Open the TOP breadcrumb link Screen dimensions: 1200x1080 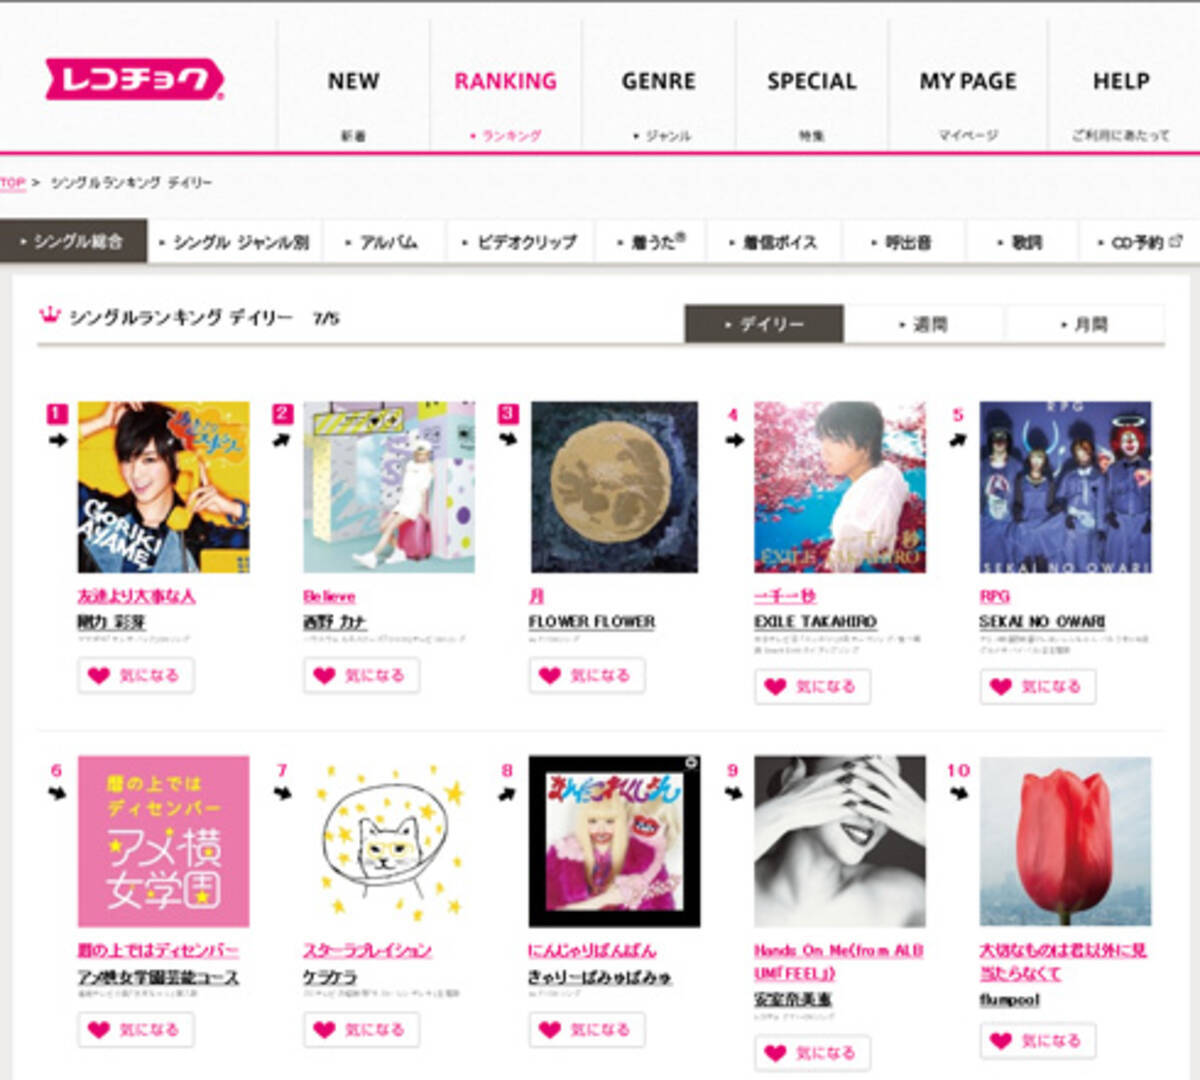click(12, 183)
